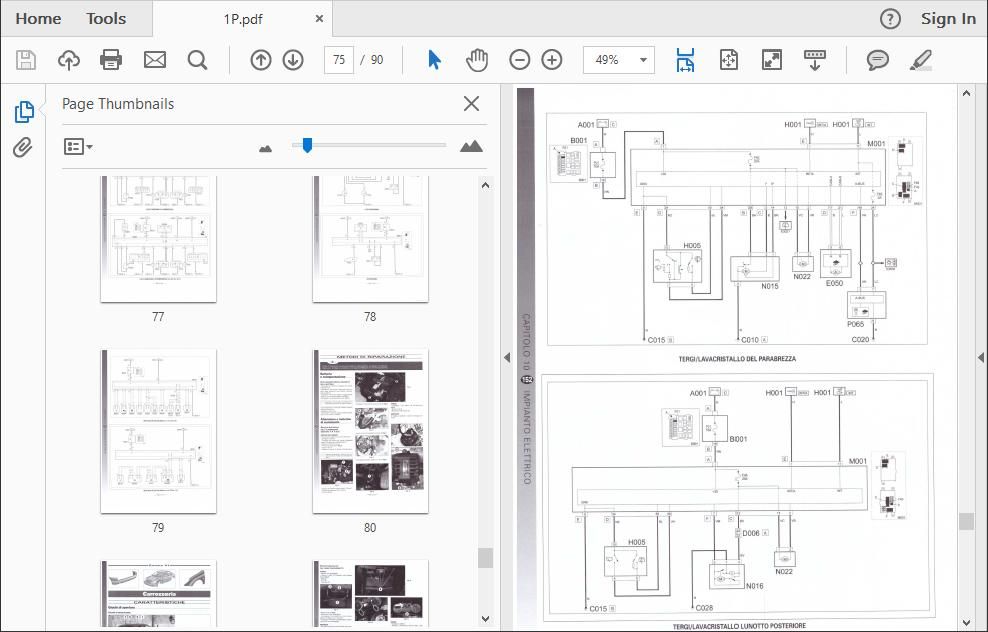Viewport: 988px width, 632px height.
Task: Click thumbnails panel scroll up arrow
Action: tap(485, 185)
